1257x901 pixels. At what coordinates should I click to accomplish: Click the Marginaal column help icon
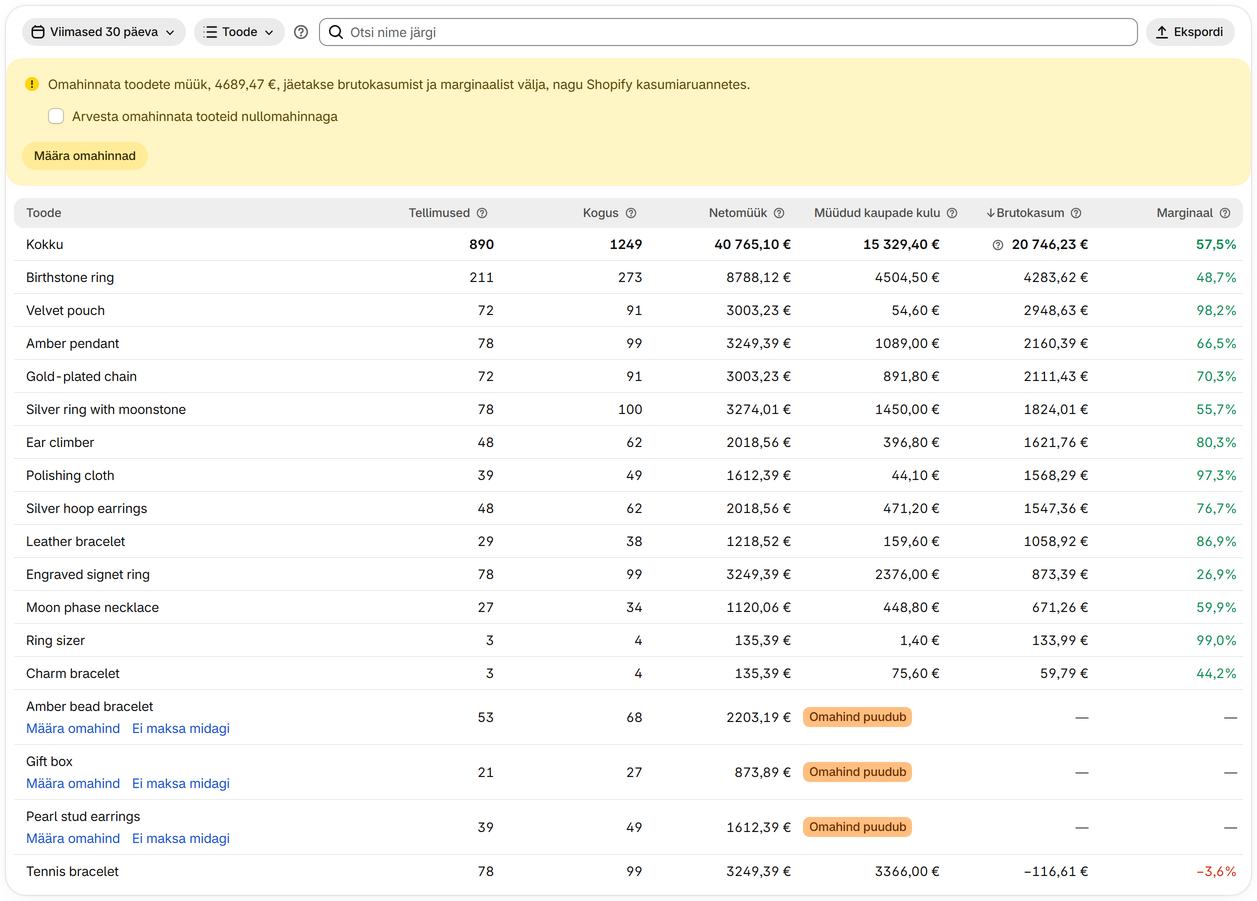pyautogui.click(x=1225, y=213)
